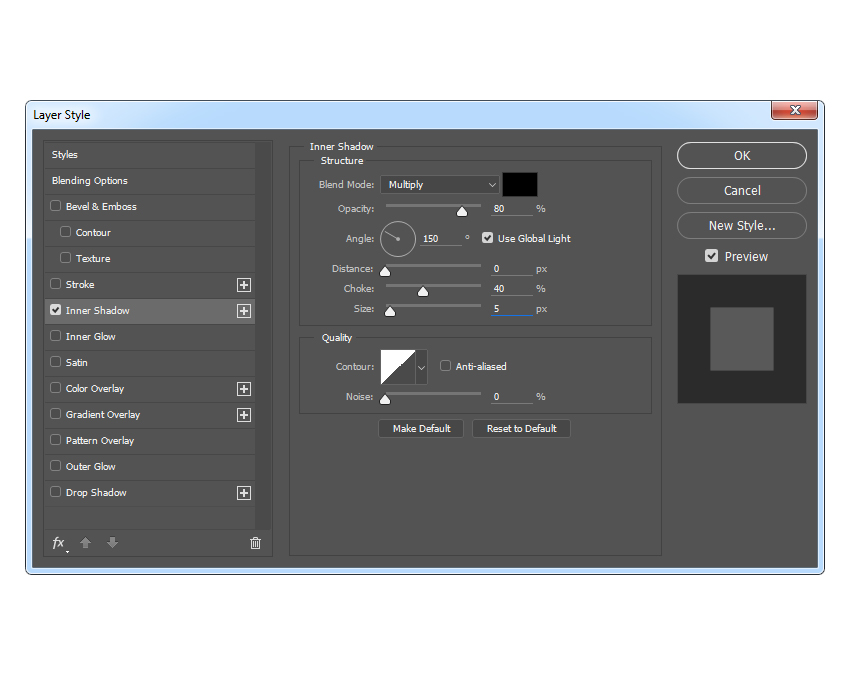The width and height of the screenshot is (850, 675).
Task: Open the Blend Mode dropdown
Action: coord(439,185)
